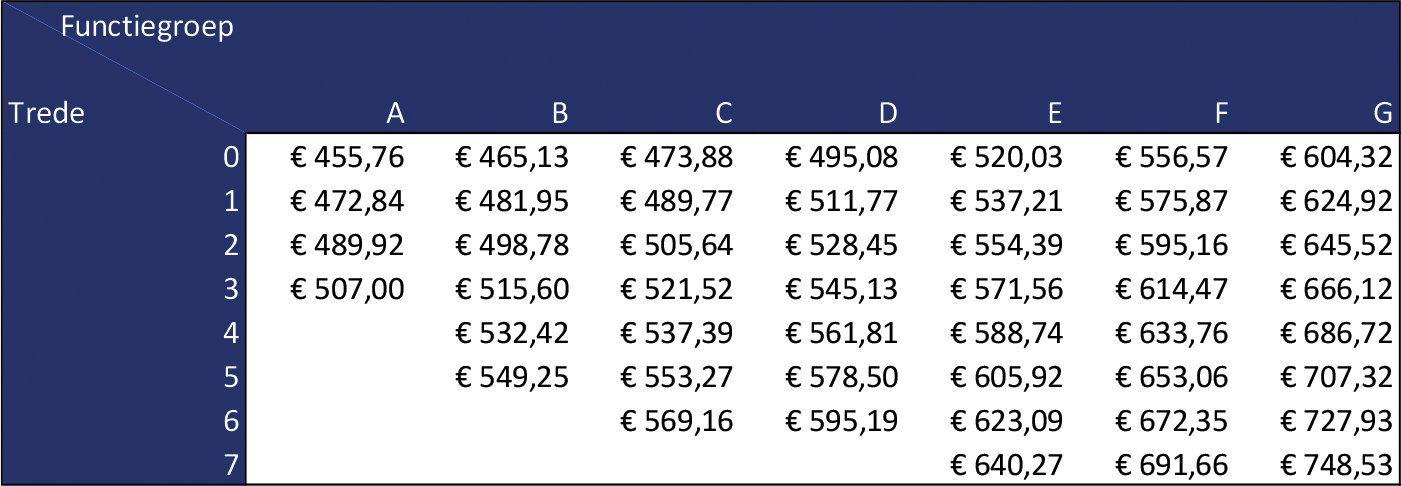Image resolution: width=1401 pixels, height=486 pixels.
Task: Click the € 569,16 cell
Action: (677, 422)
